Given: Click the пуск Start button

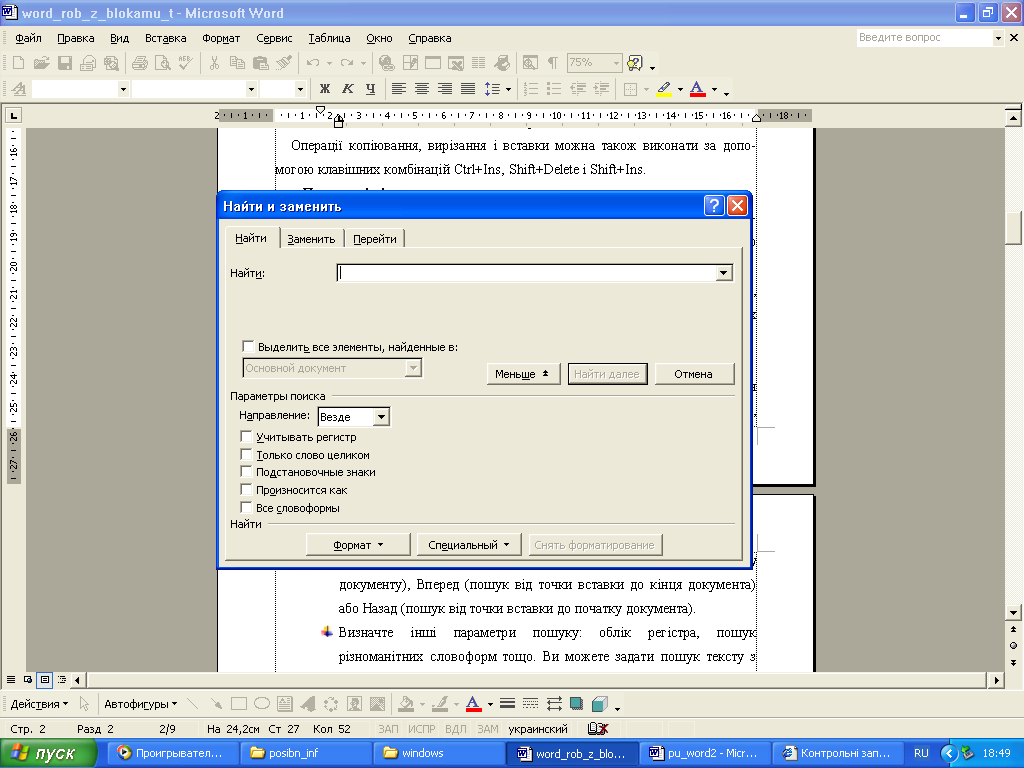Looking at the screenshot, I should pyautogui.click(x=46, y=753).
